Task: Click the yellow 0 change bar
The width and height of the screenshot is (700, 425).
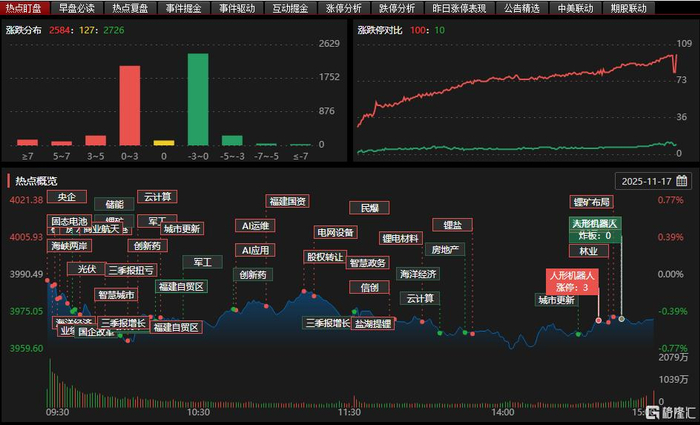Action: coord(164,143)
